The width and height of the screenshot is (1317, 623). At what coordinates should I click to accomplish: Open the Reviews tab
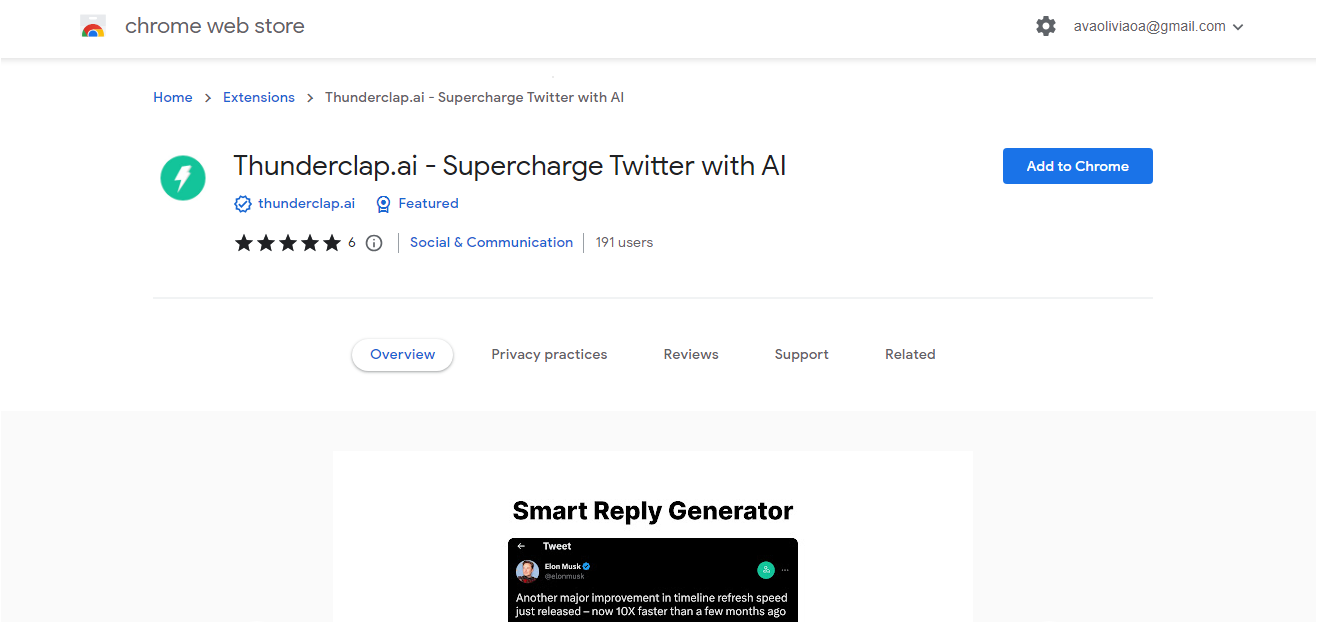(x=691, y=355)
